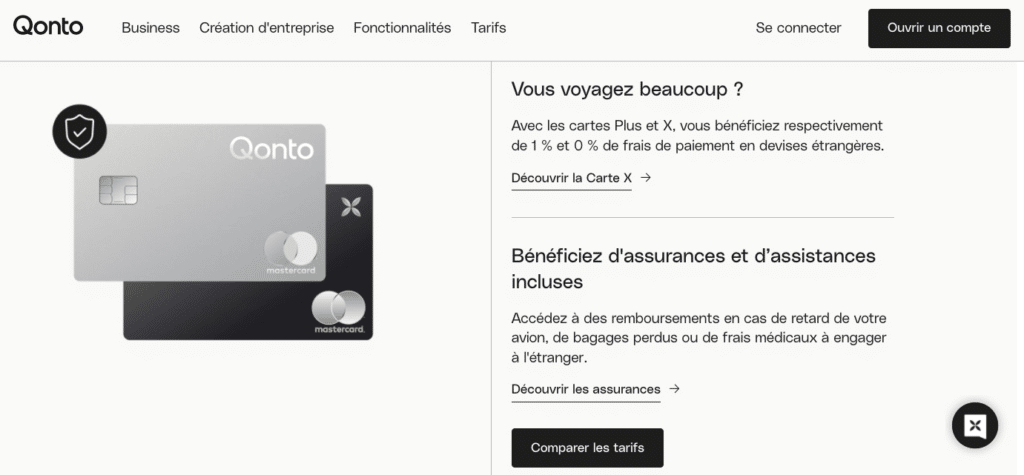
Task: Click the Mastercard logo on black card
Action: pos(338,309)
